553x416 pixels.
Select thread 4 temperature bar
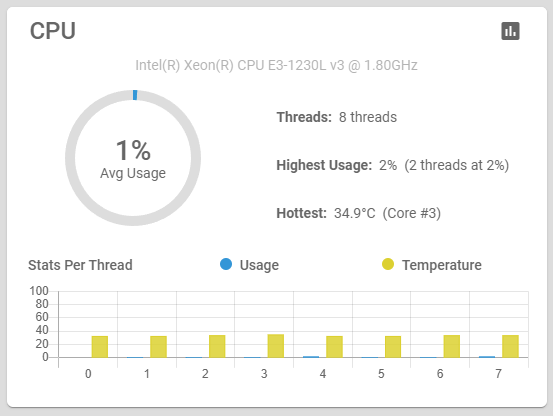[x=334, y=347]
